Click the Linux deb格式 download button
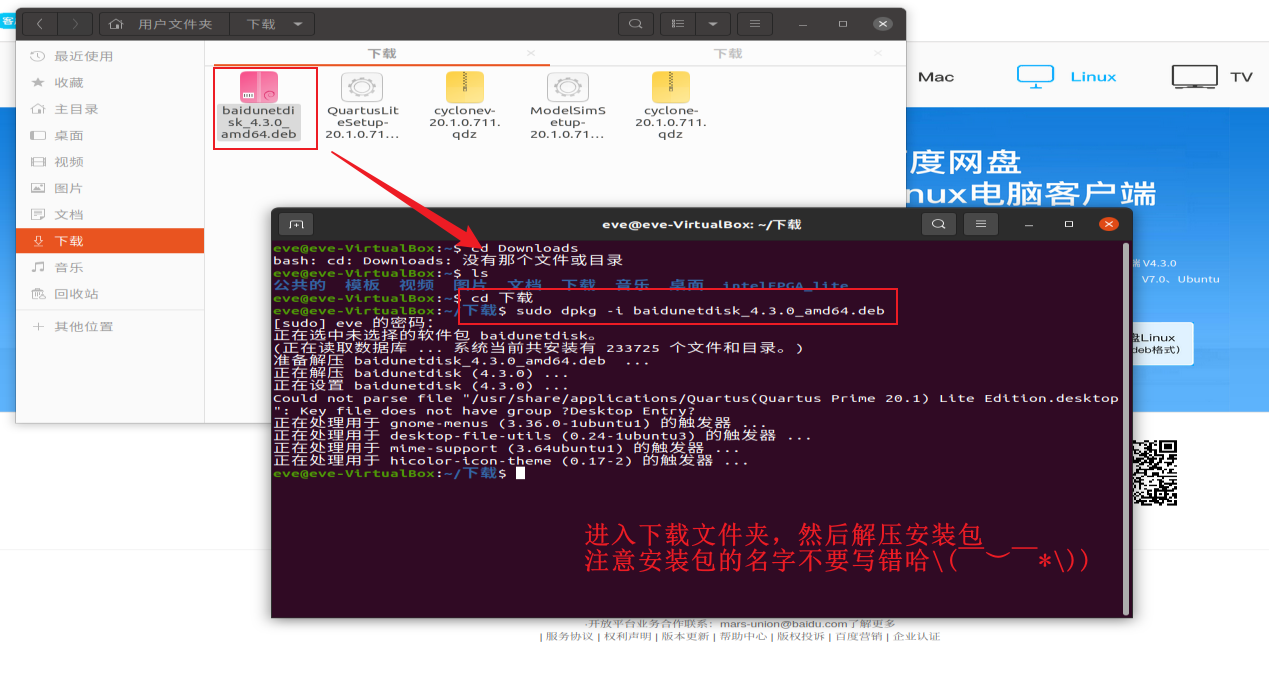The image size is (1269, 680). coord(1162,343)
